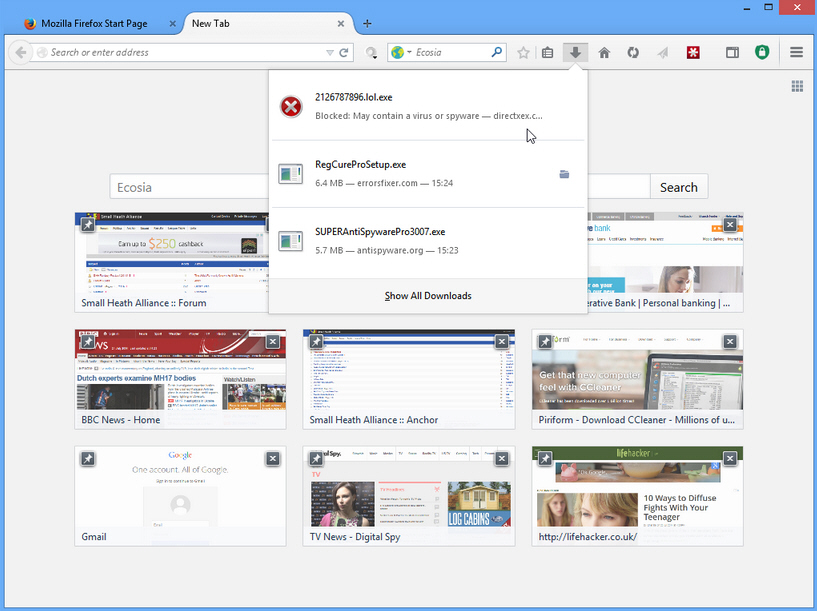Open the lifehacker.co.uk tile
Viewport: 817px width, 611px height.
coord(637,496)
